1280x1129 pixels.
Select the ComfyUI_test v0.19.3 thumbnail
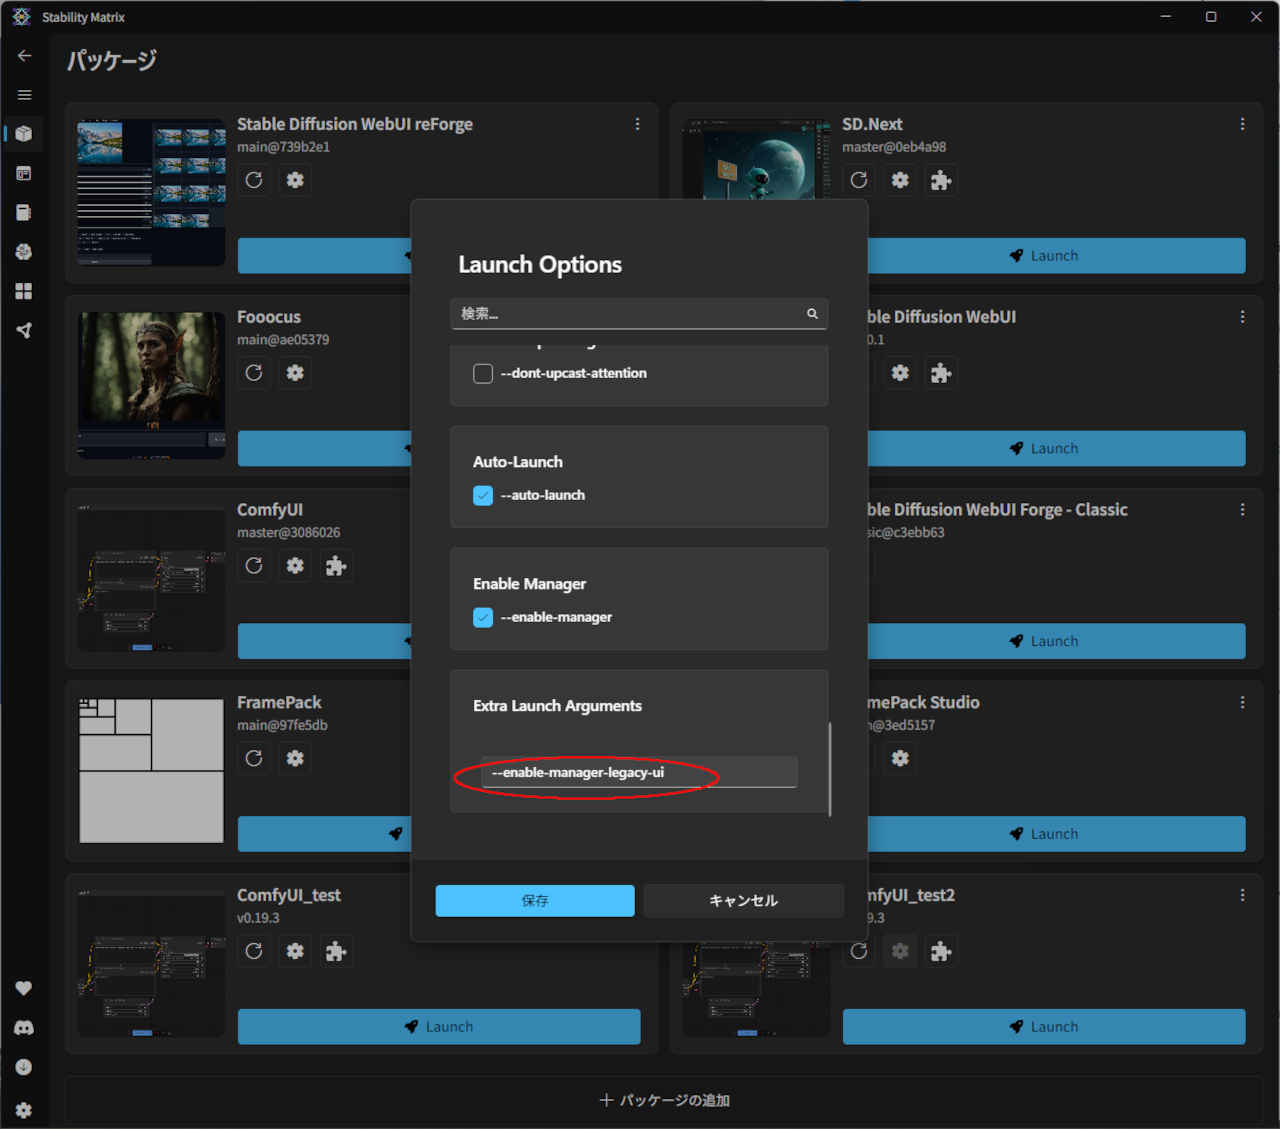pyautogui.click(x=151, y=964)
